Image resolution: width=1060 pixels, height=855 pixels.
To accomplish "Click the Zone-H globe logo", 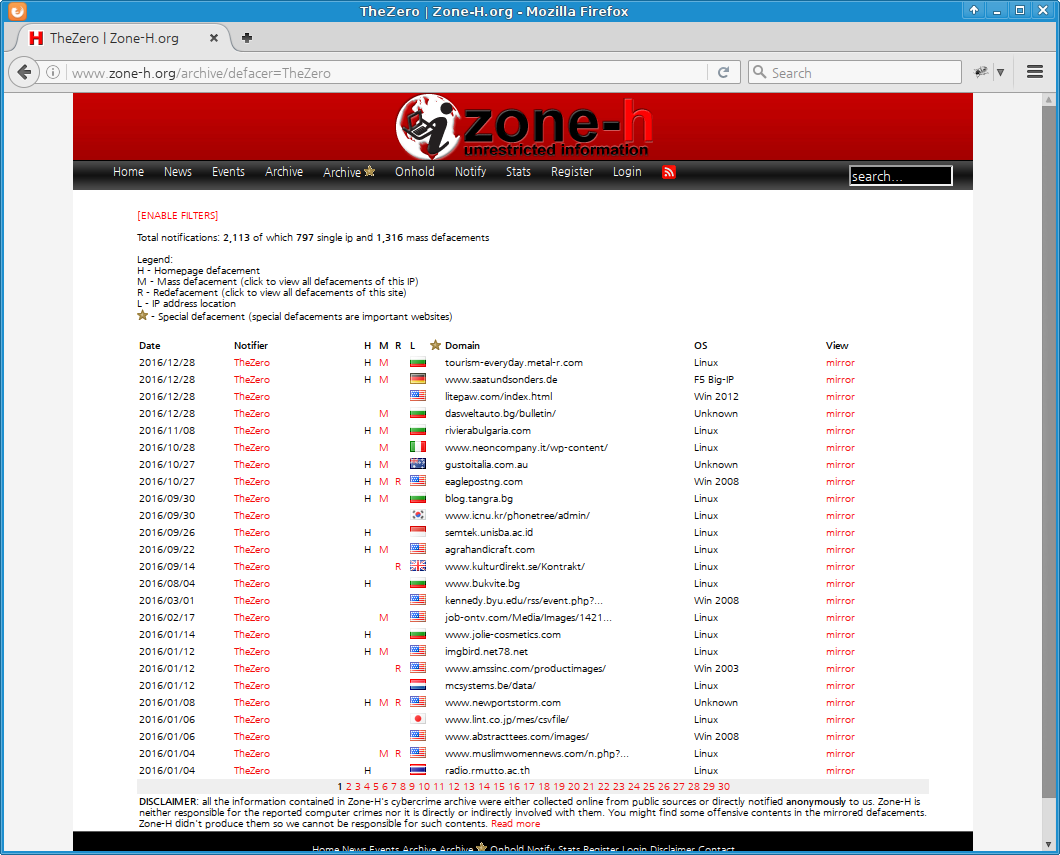I will pyautogui.click(x=427, y=126).
